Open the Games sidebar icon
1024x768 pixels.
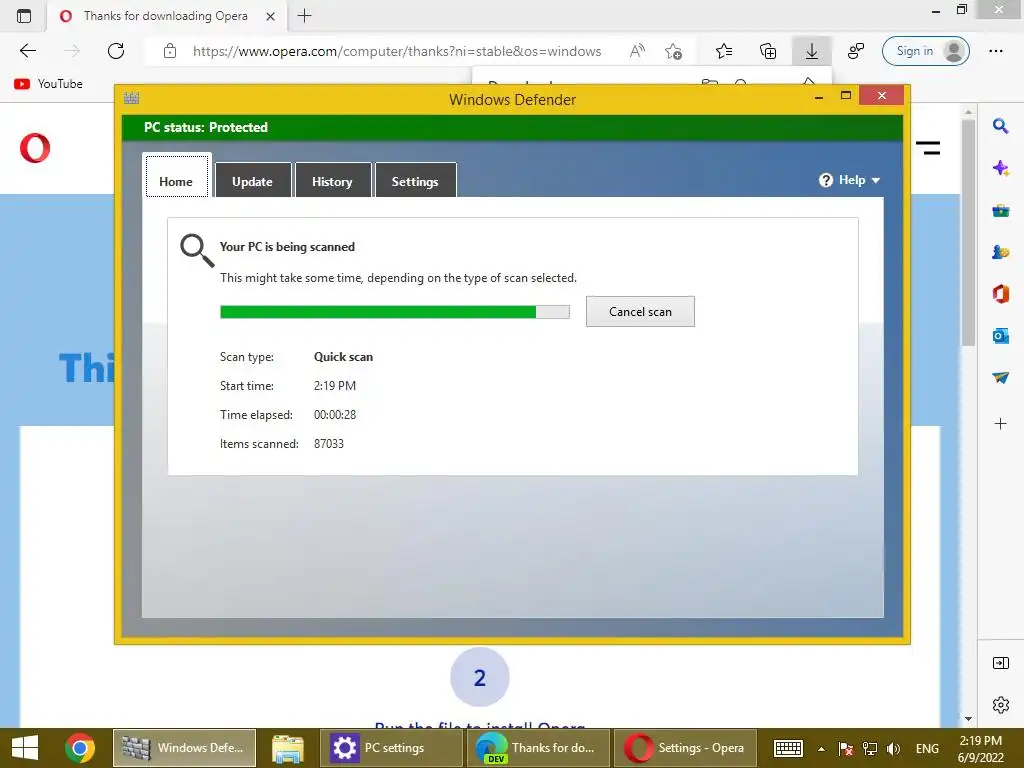pyautogui.click(x=1000, y=252)
